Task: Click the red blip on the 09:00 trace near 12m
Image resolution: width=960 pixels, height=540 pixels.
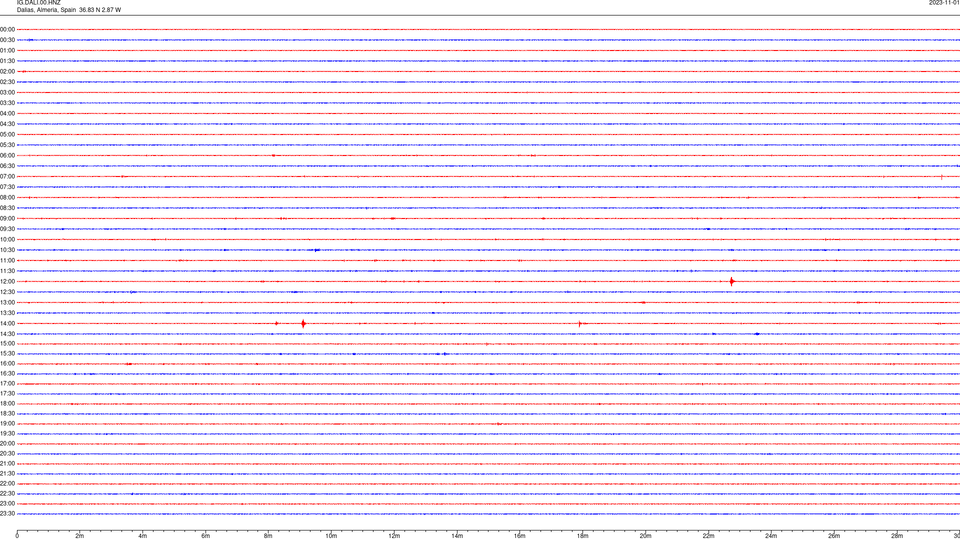Action: (392, 219)
